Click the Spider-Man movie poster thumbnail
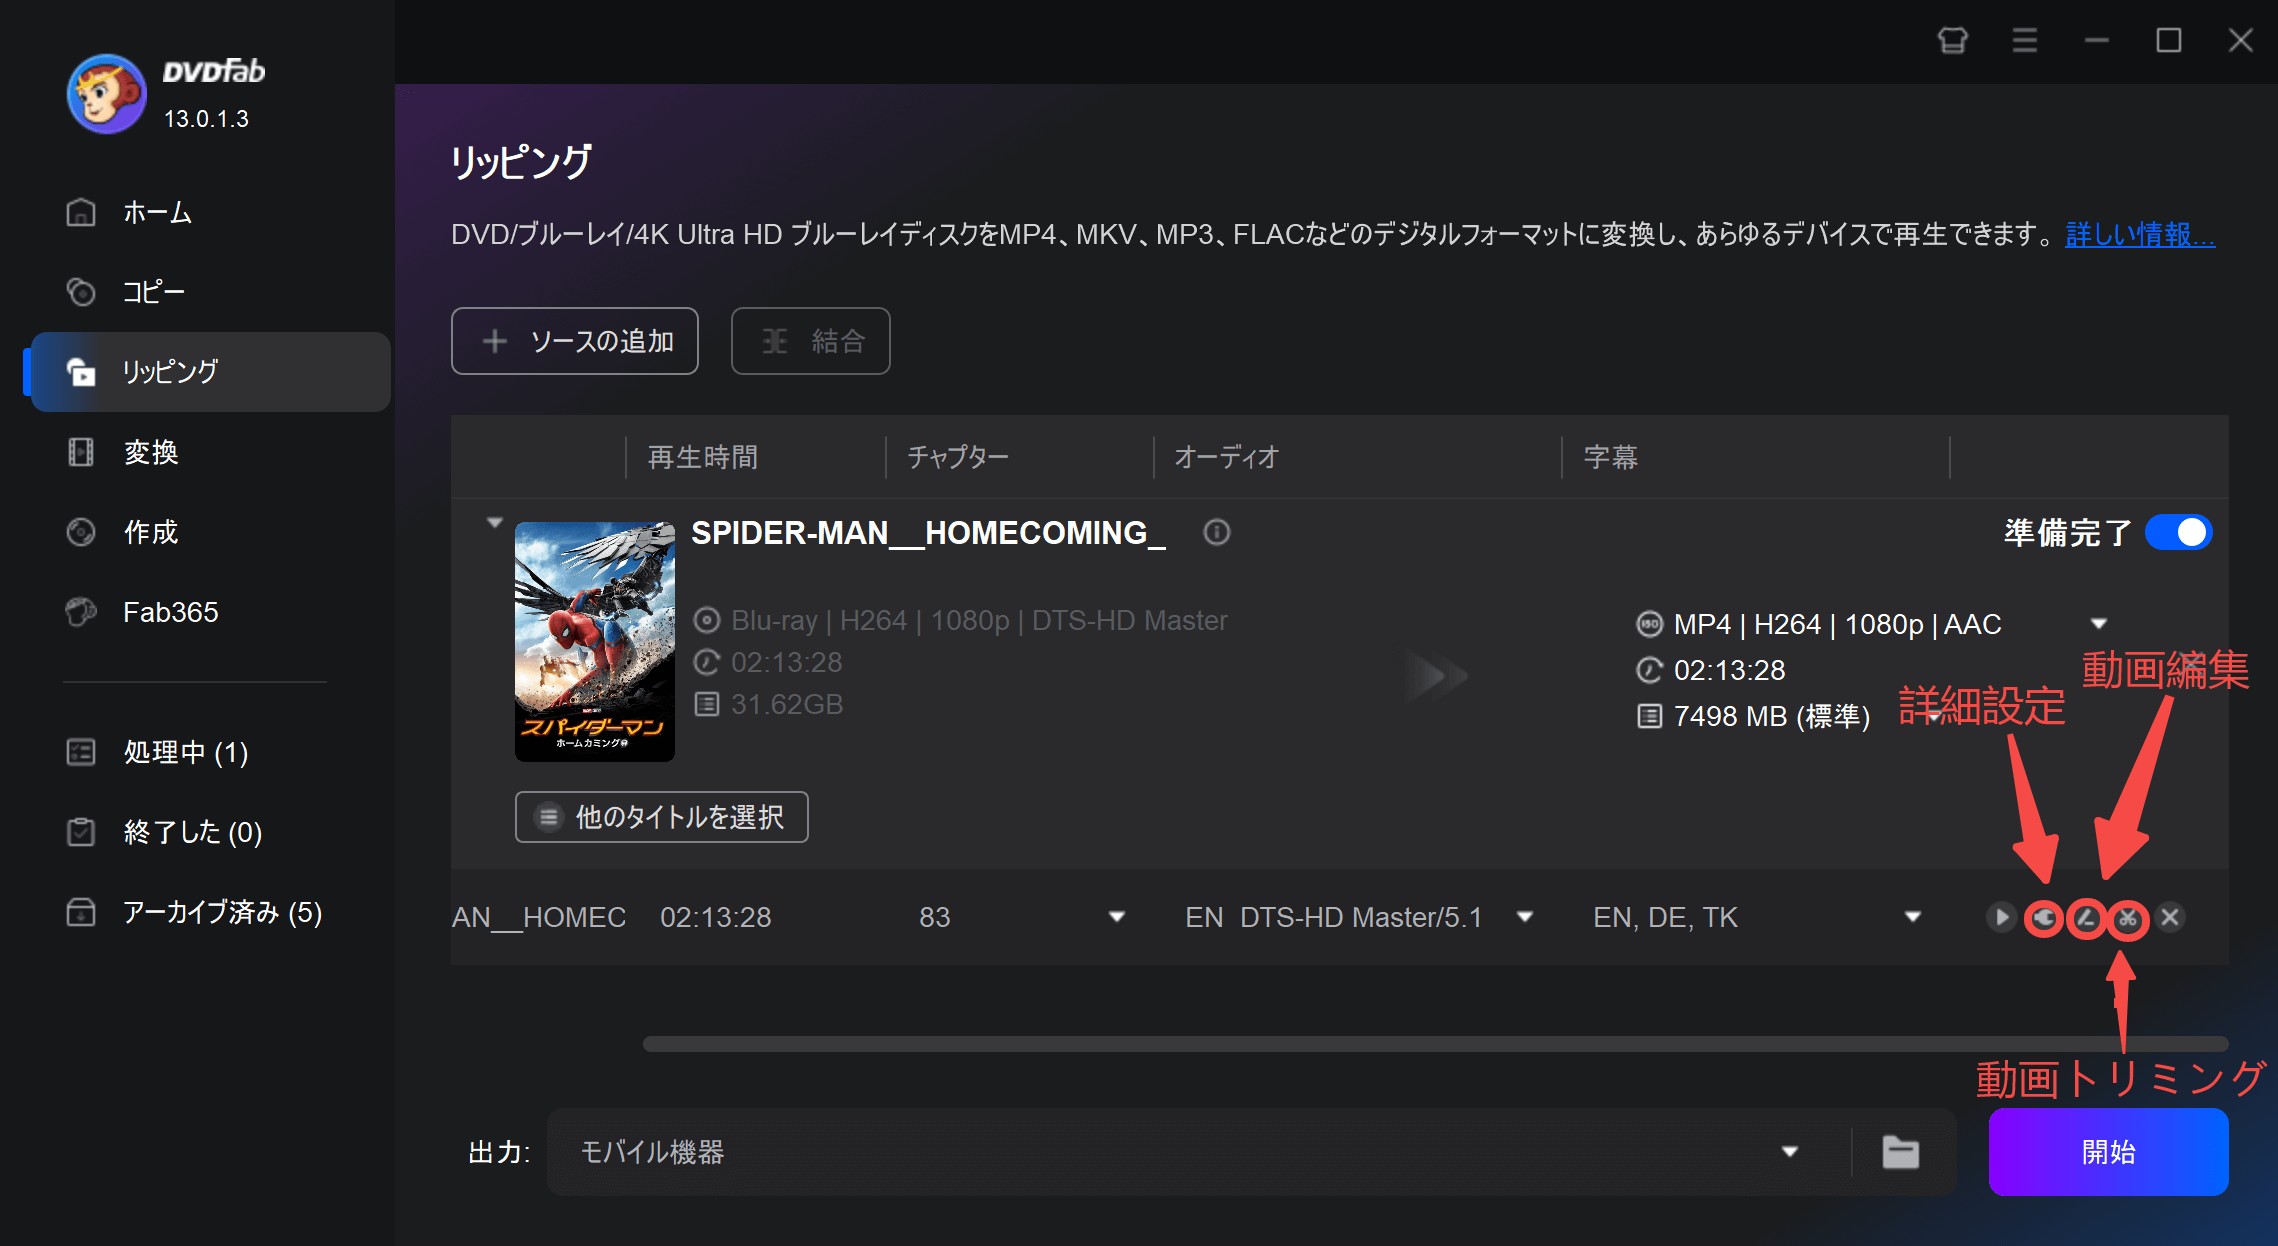This screenshot has width=2278, height=1246. point(595,641)
